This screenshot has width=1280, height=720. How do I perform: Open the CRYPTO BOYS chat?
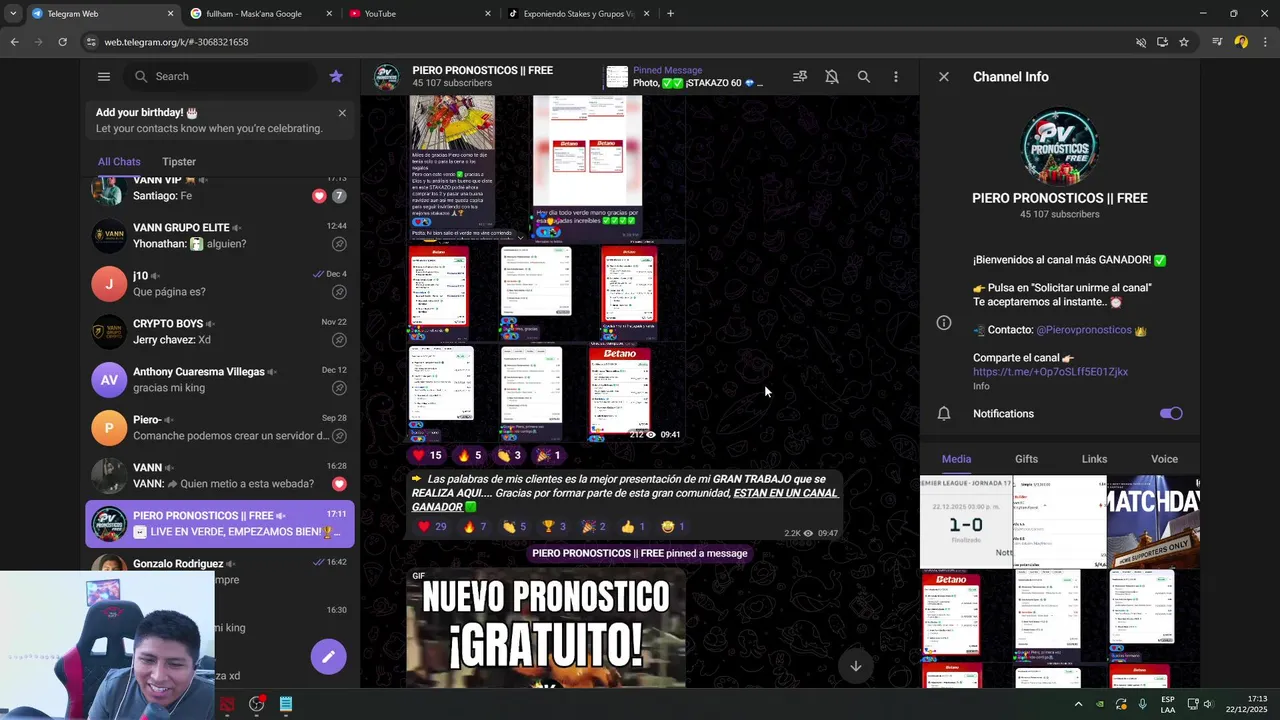click(220, 332)
